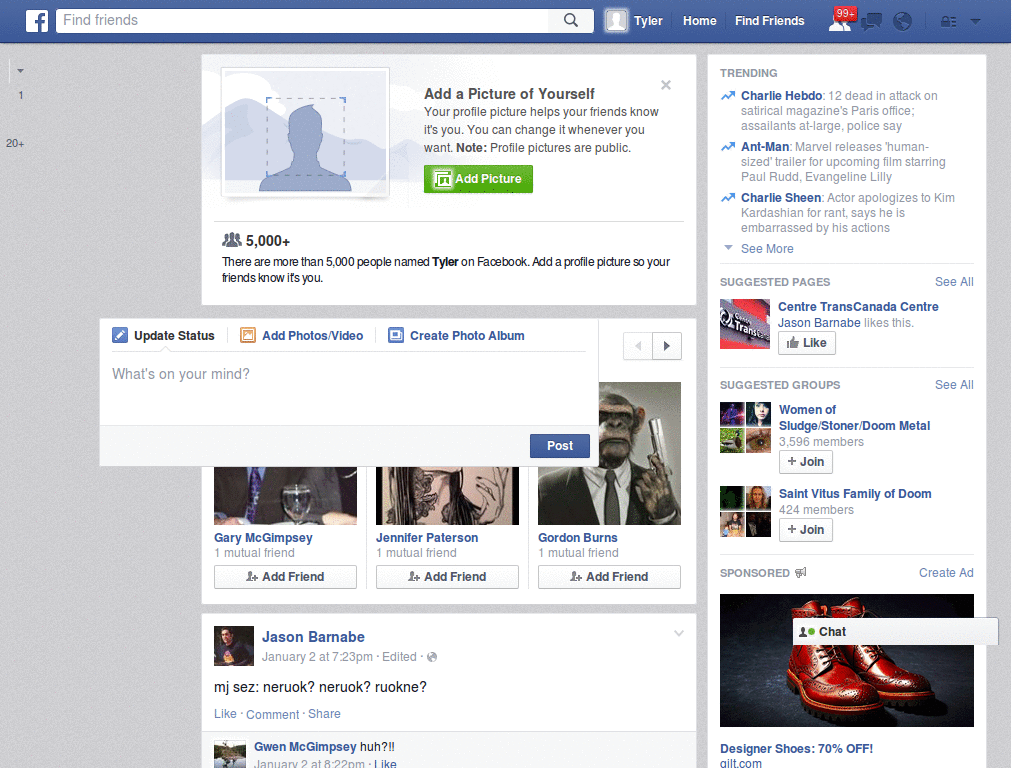Add Gary McGimpsey as friend
The width and height of the screenshot is (1024, 768).
coord(285,577)
